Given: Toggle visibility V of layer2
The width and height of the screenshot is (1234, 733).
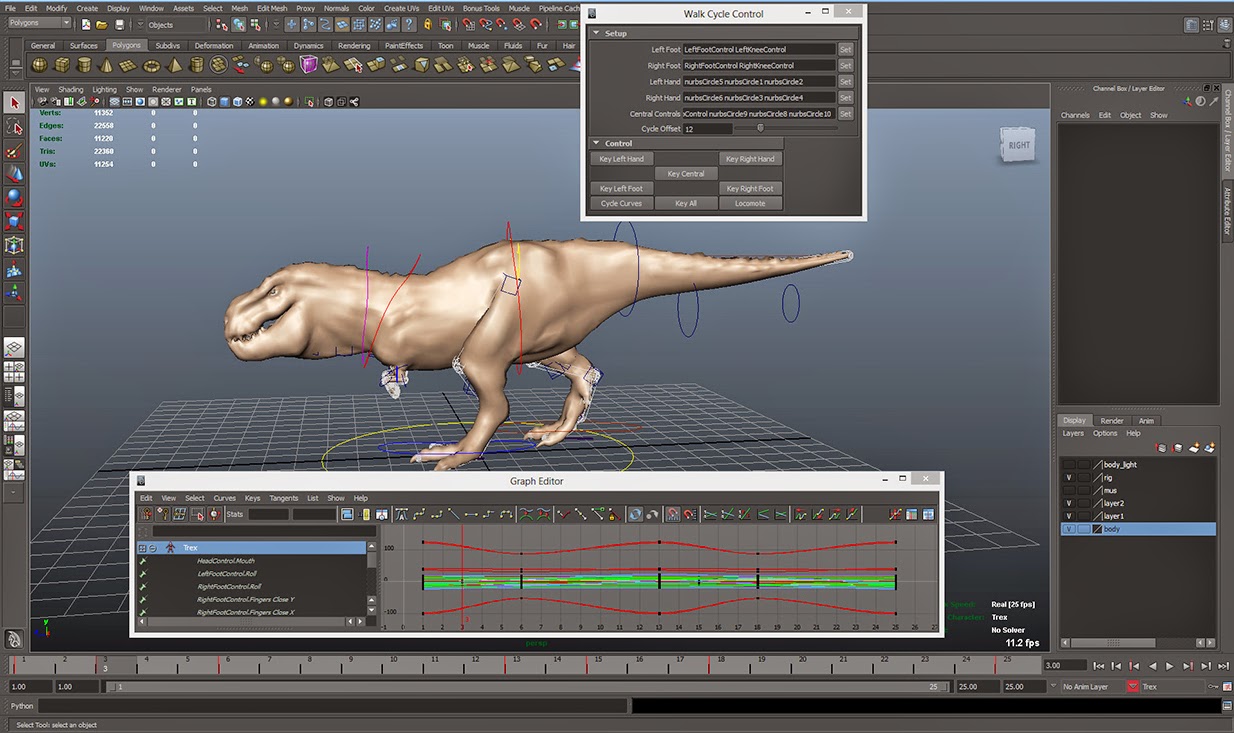Looking at the screenshot, I should tap(1069, 503).
